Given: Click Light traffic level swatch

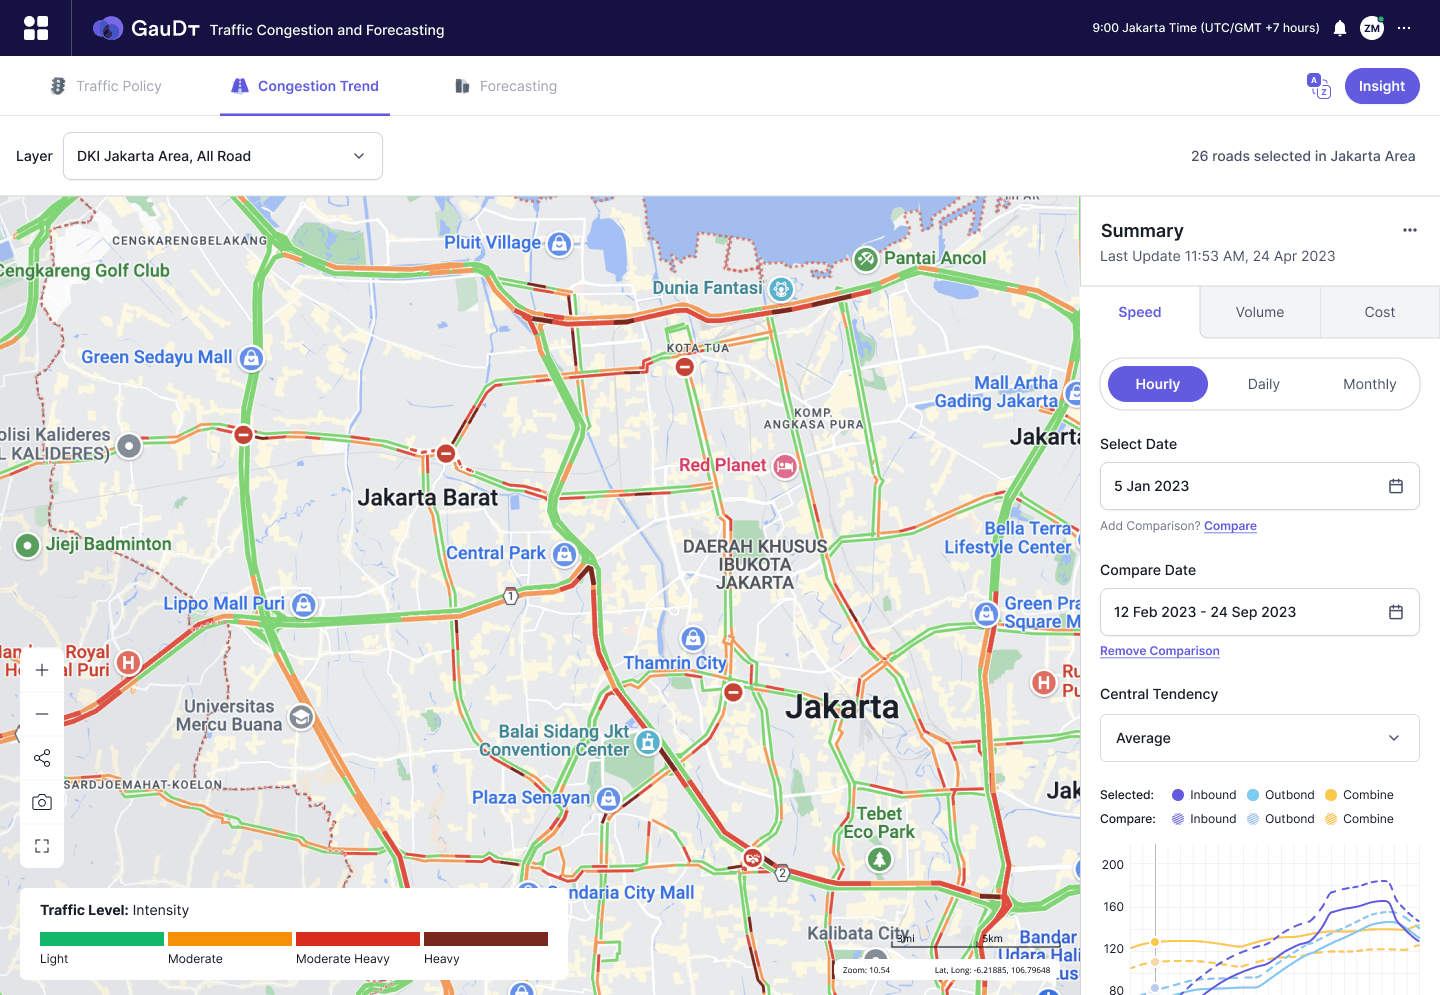Looking at the screenshot, I should click(102, 939).
